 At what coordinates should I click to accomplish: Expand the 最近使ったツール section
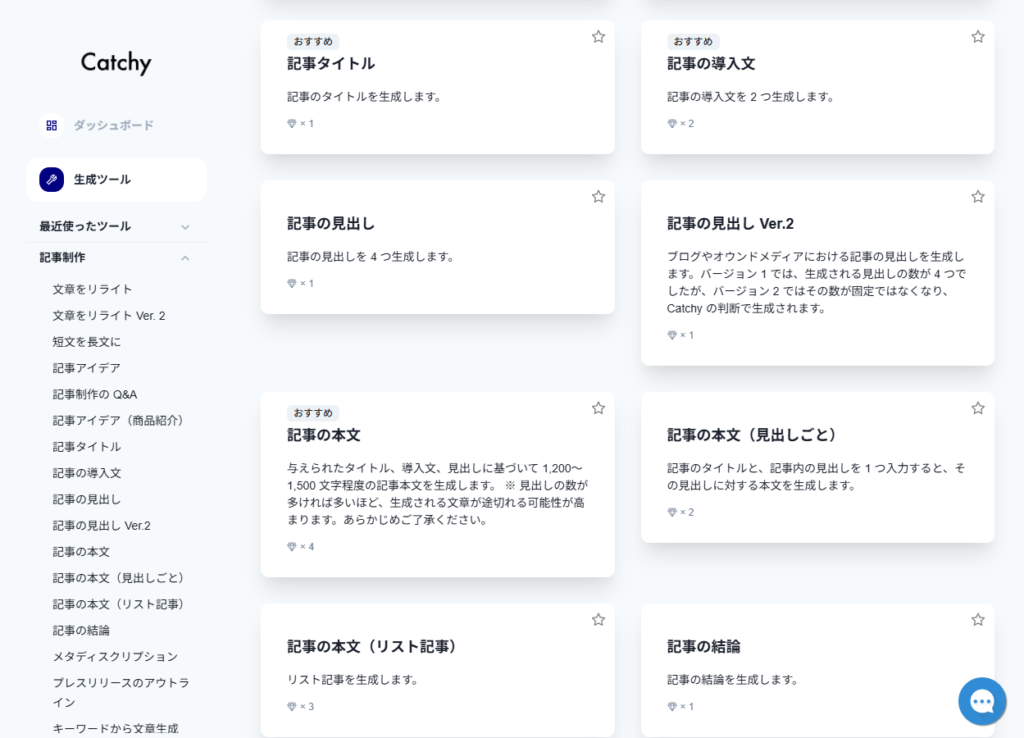tap(185, 227)
